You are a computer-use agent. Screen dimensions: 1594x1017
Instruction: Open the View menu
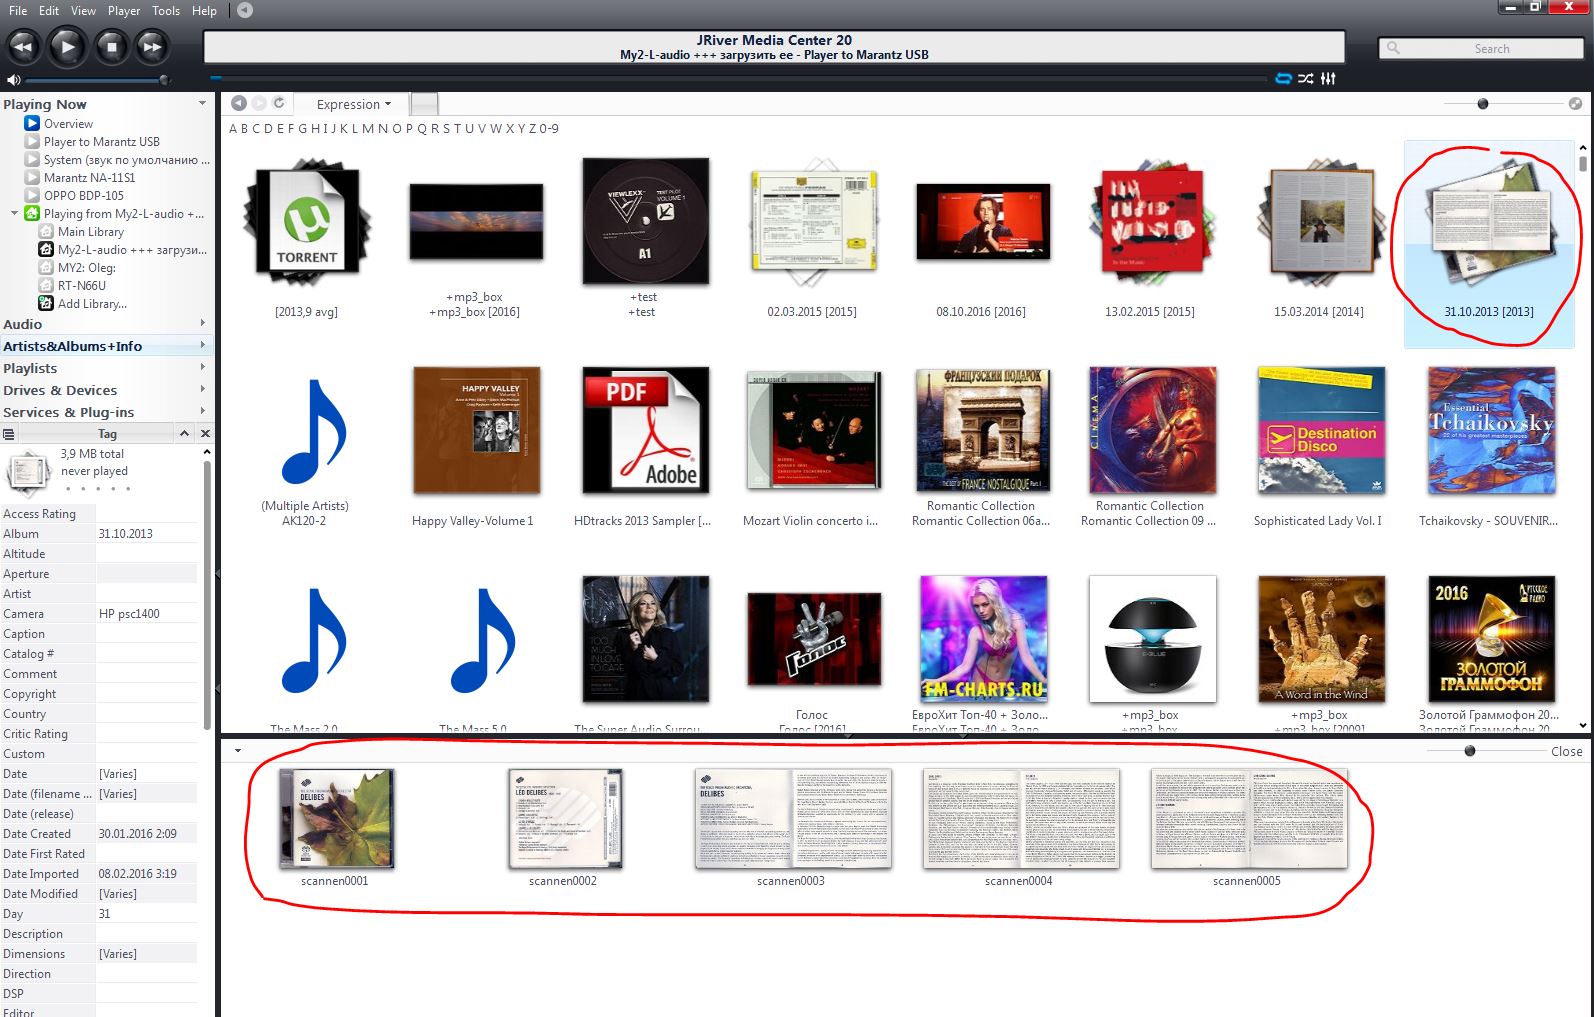coord(83,10)
